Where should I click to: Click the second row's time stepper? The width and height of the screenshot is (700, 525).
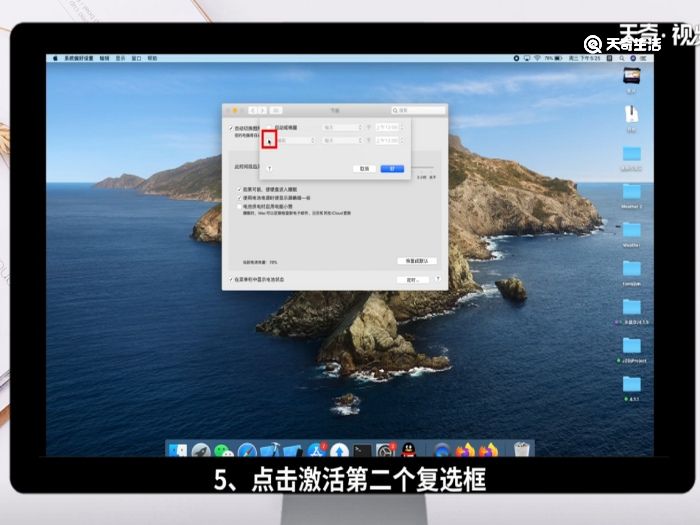pyautogui.click(x=402, y=140)
